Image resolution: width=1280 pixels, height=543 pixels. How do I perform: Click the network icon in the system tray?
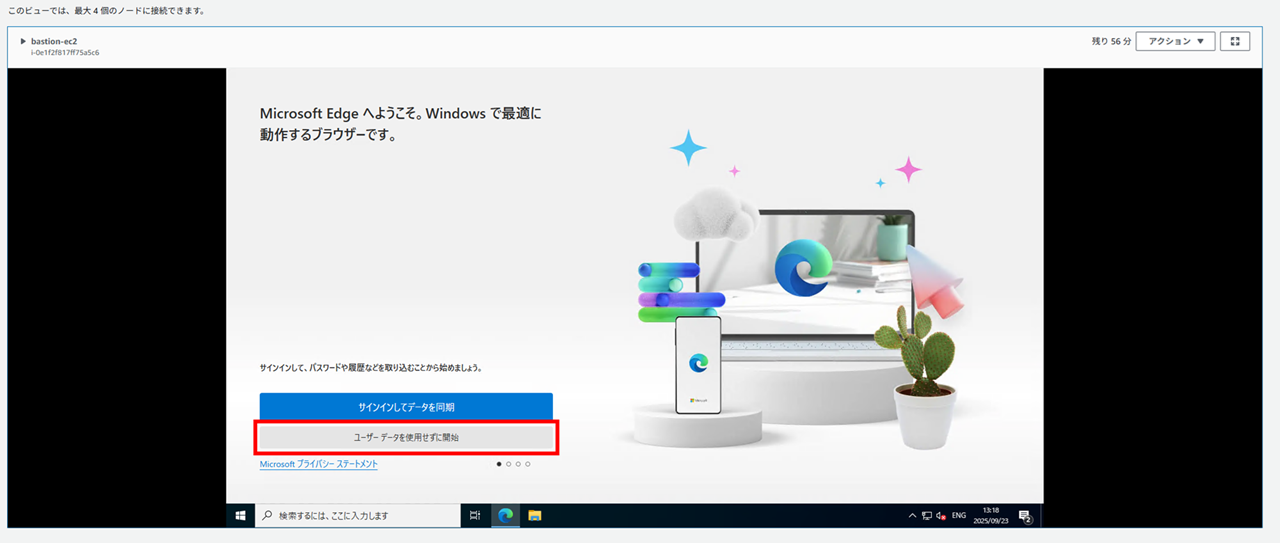(927, 516)
